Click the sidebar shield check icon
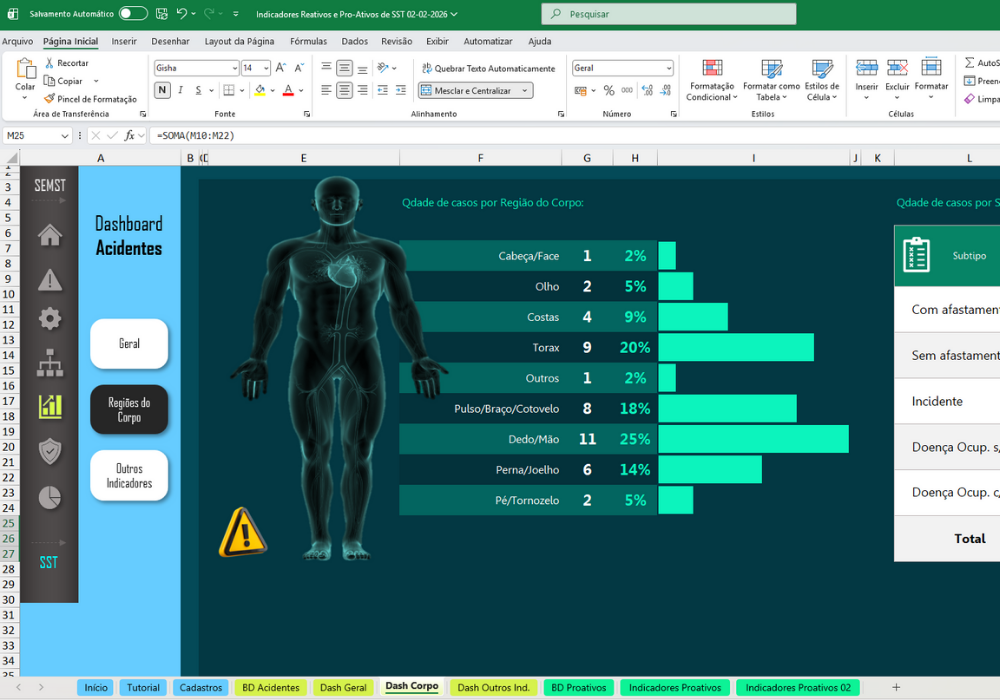This screenshot has width=1000, height=700. click(x=50, y=451)
